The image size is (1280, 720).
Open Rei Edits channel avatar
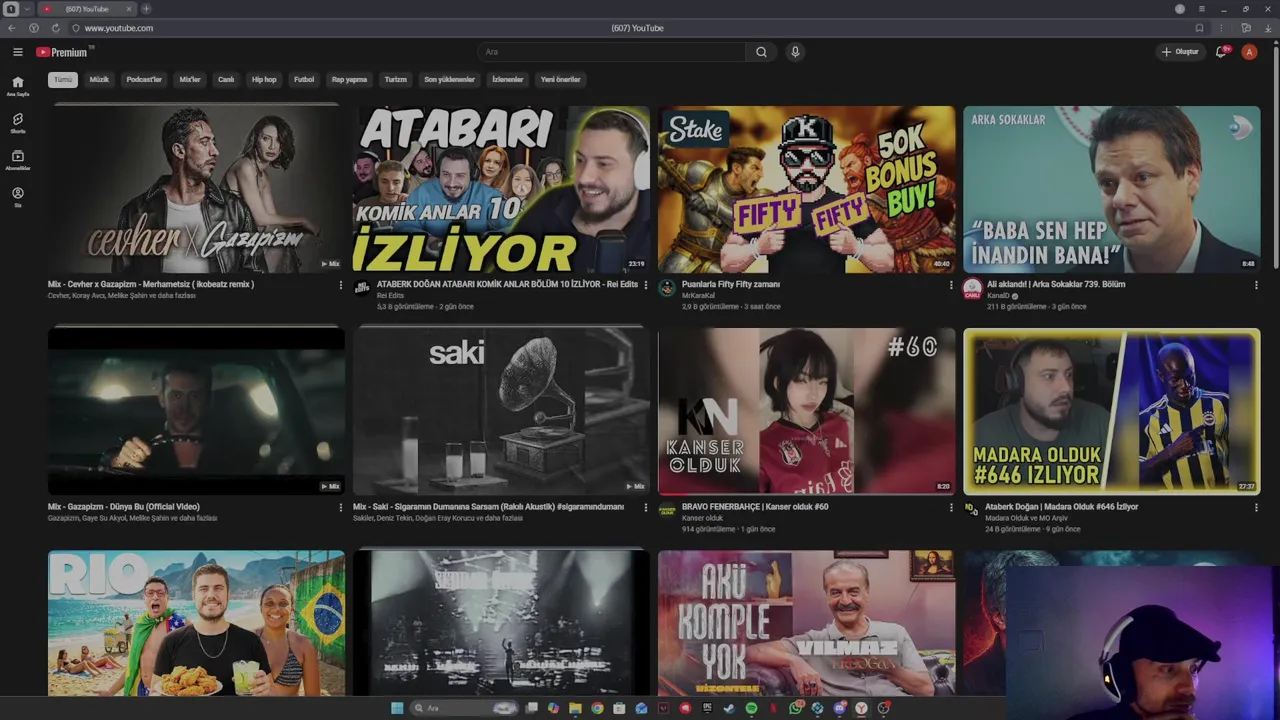362,288
